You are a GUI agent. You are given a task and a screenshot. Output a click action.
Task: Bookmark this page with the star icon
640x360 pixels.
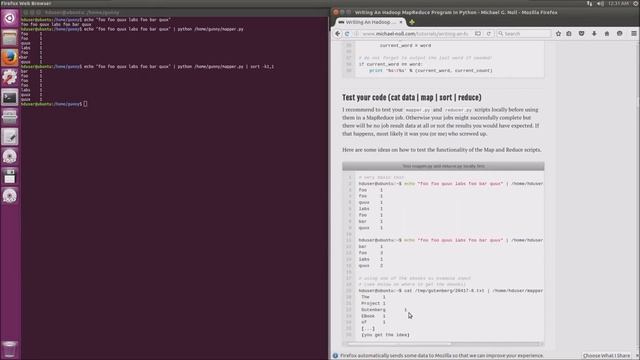pos(558,34)
